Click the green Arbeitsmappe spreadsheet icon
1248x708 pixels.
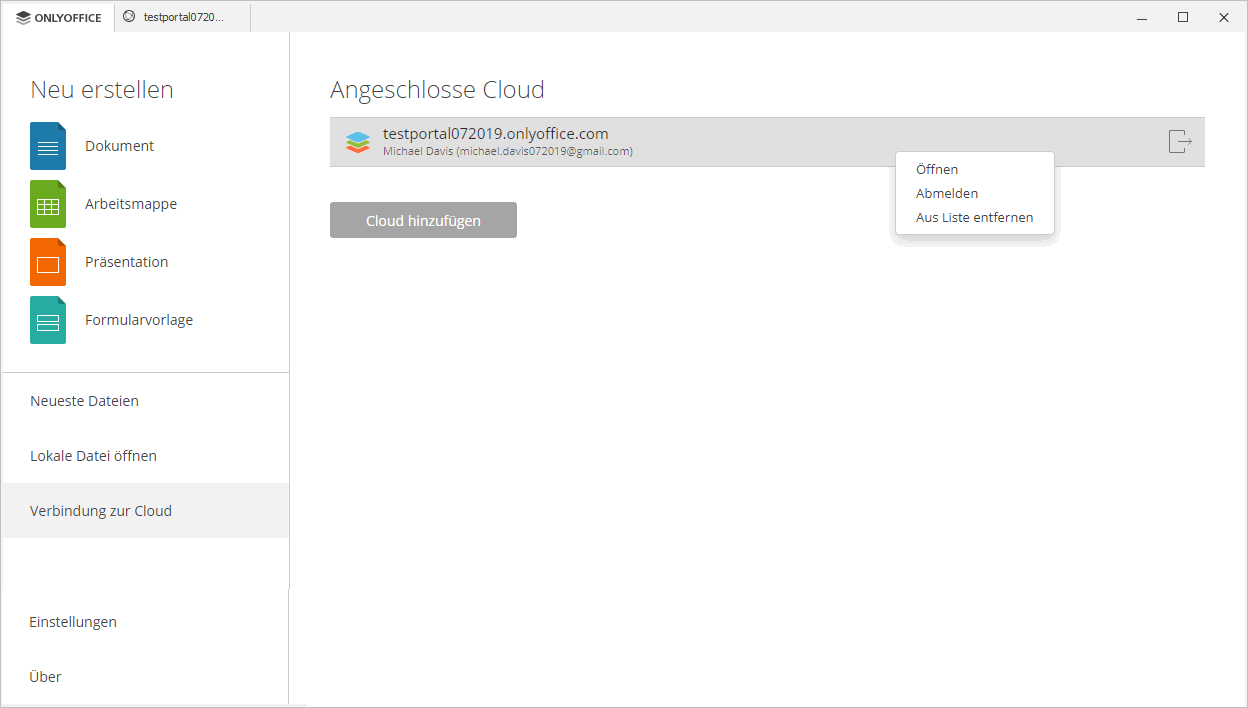coord(48,204)
